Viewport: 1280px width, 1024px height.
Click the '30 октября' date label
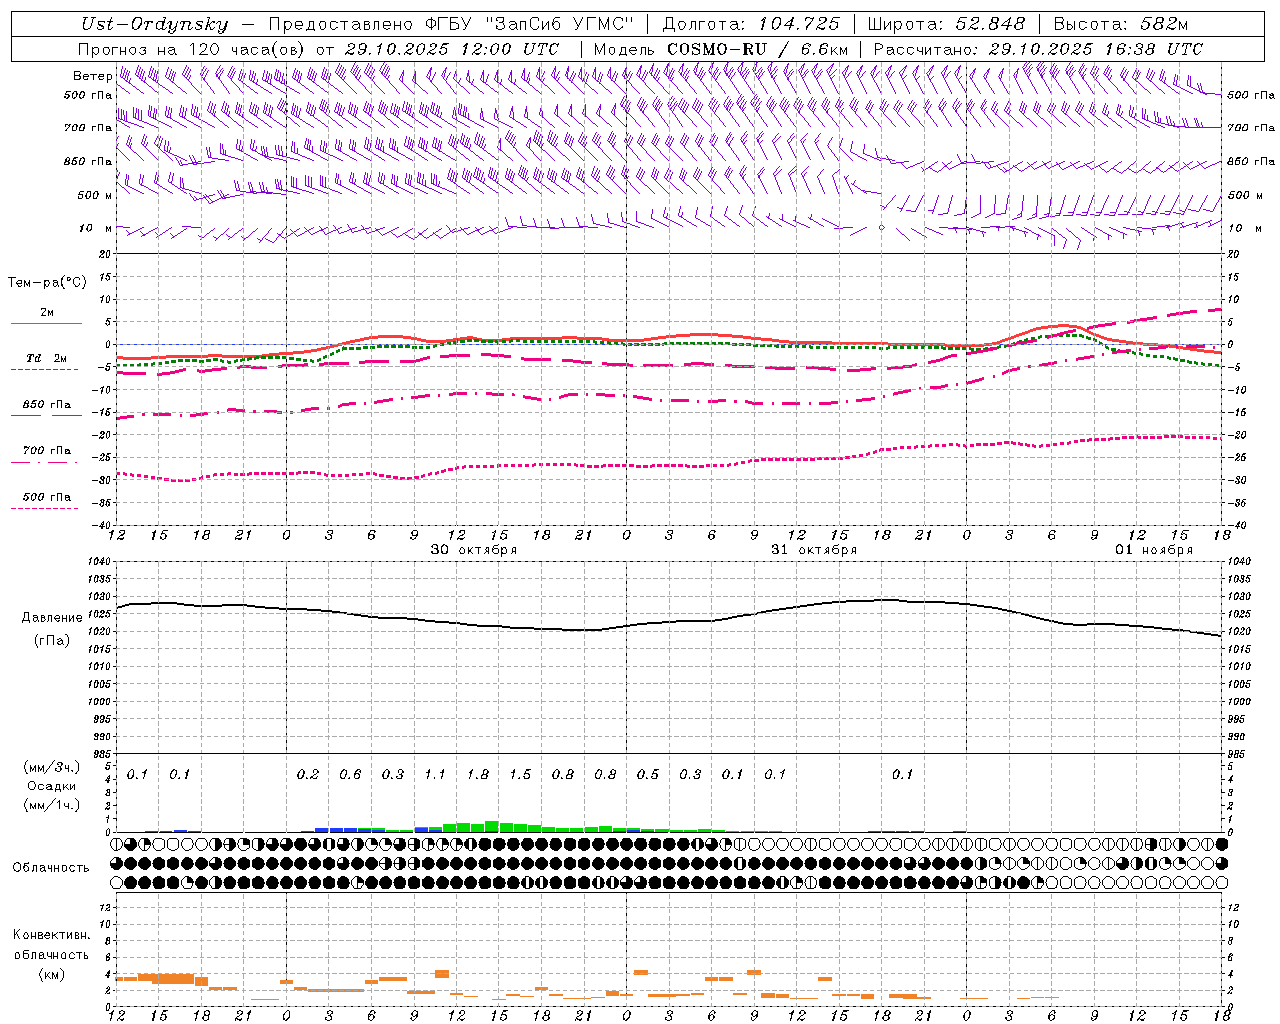point(474,550)
